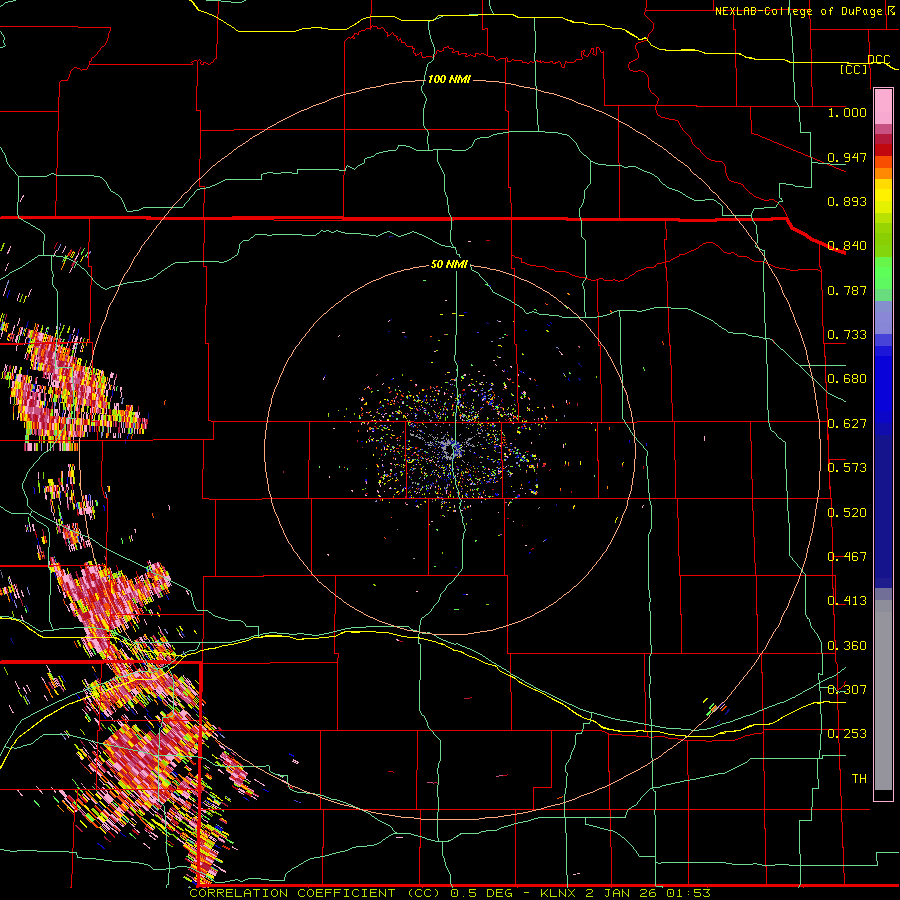Click the 0.360 value on the color scale
This screenshot has height=900, width=900.
click(847, 646)
